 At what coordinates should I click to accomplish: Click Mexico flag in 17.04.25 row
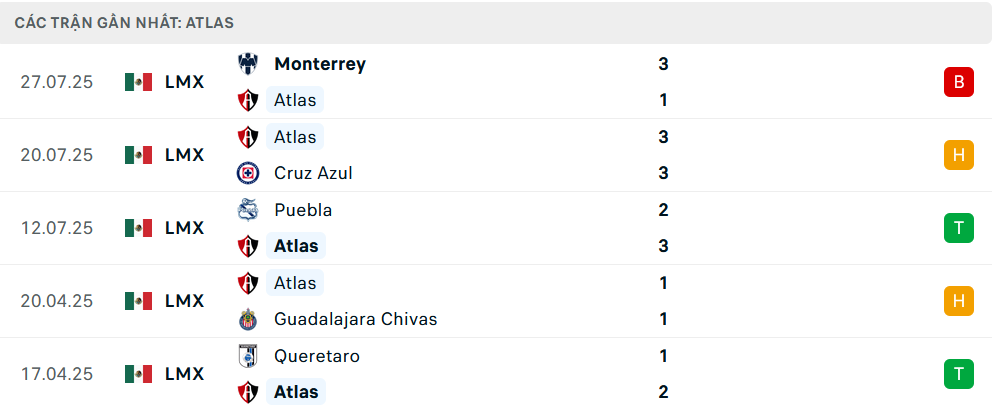click(139, 373)
